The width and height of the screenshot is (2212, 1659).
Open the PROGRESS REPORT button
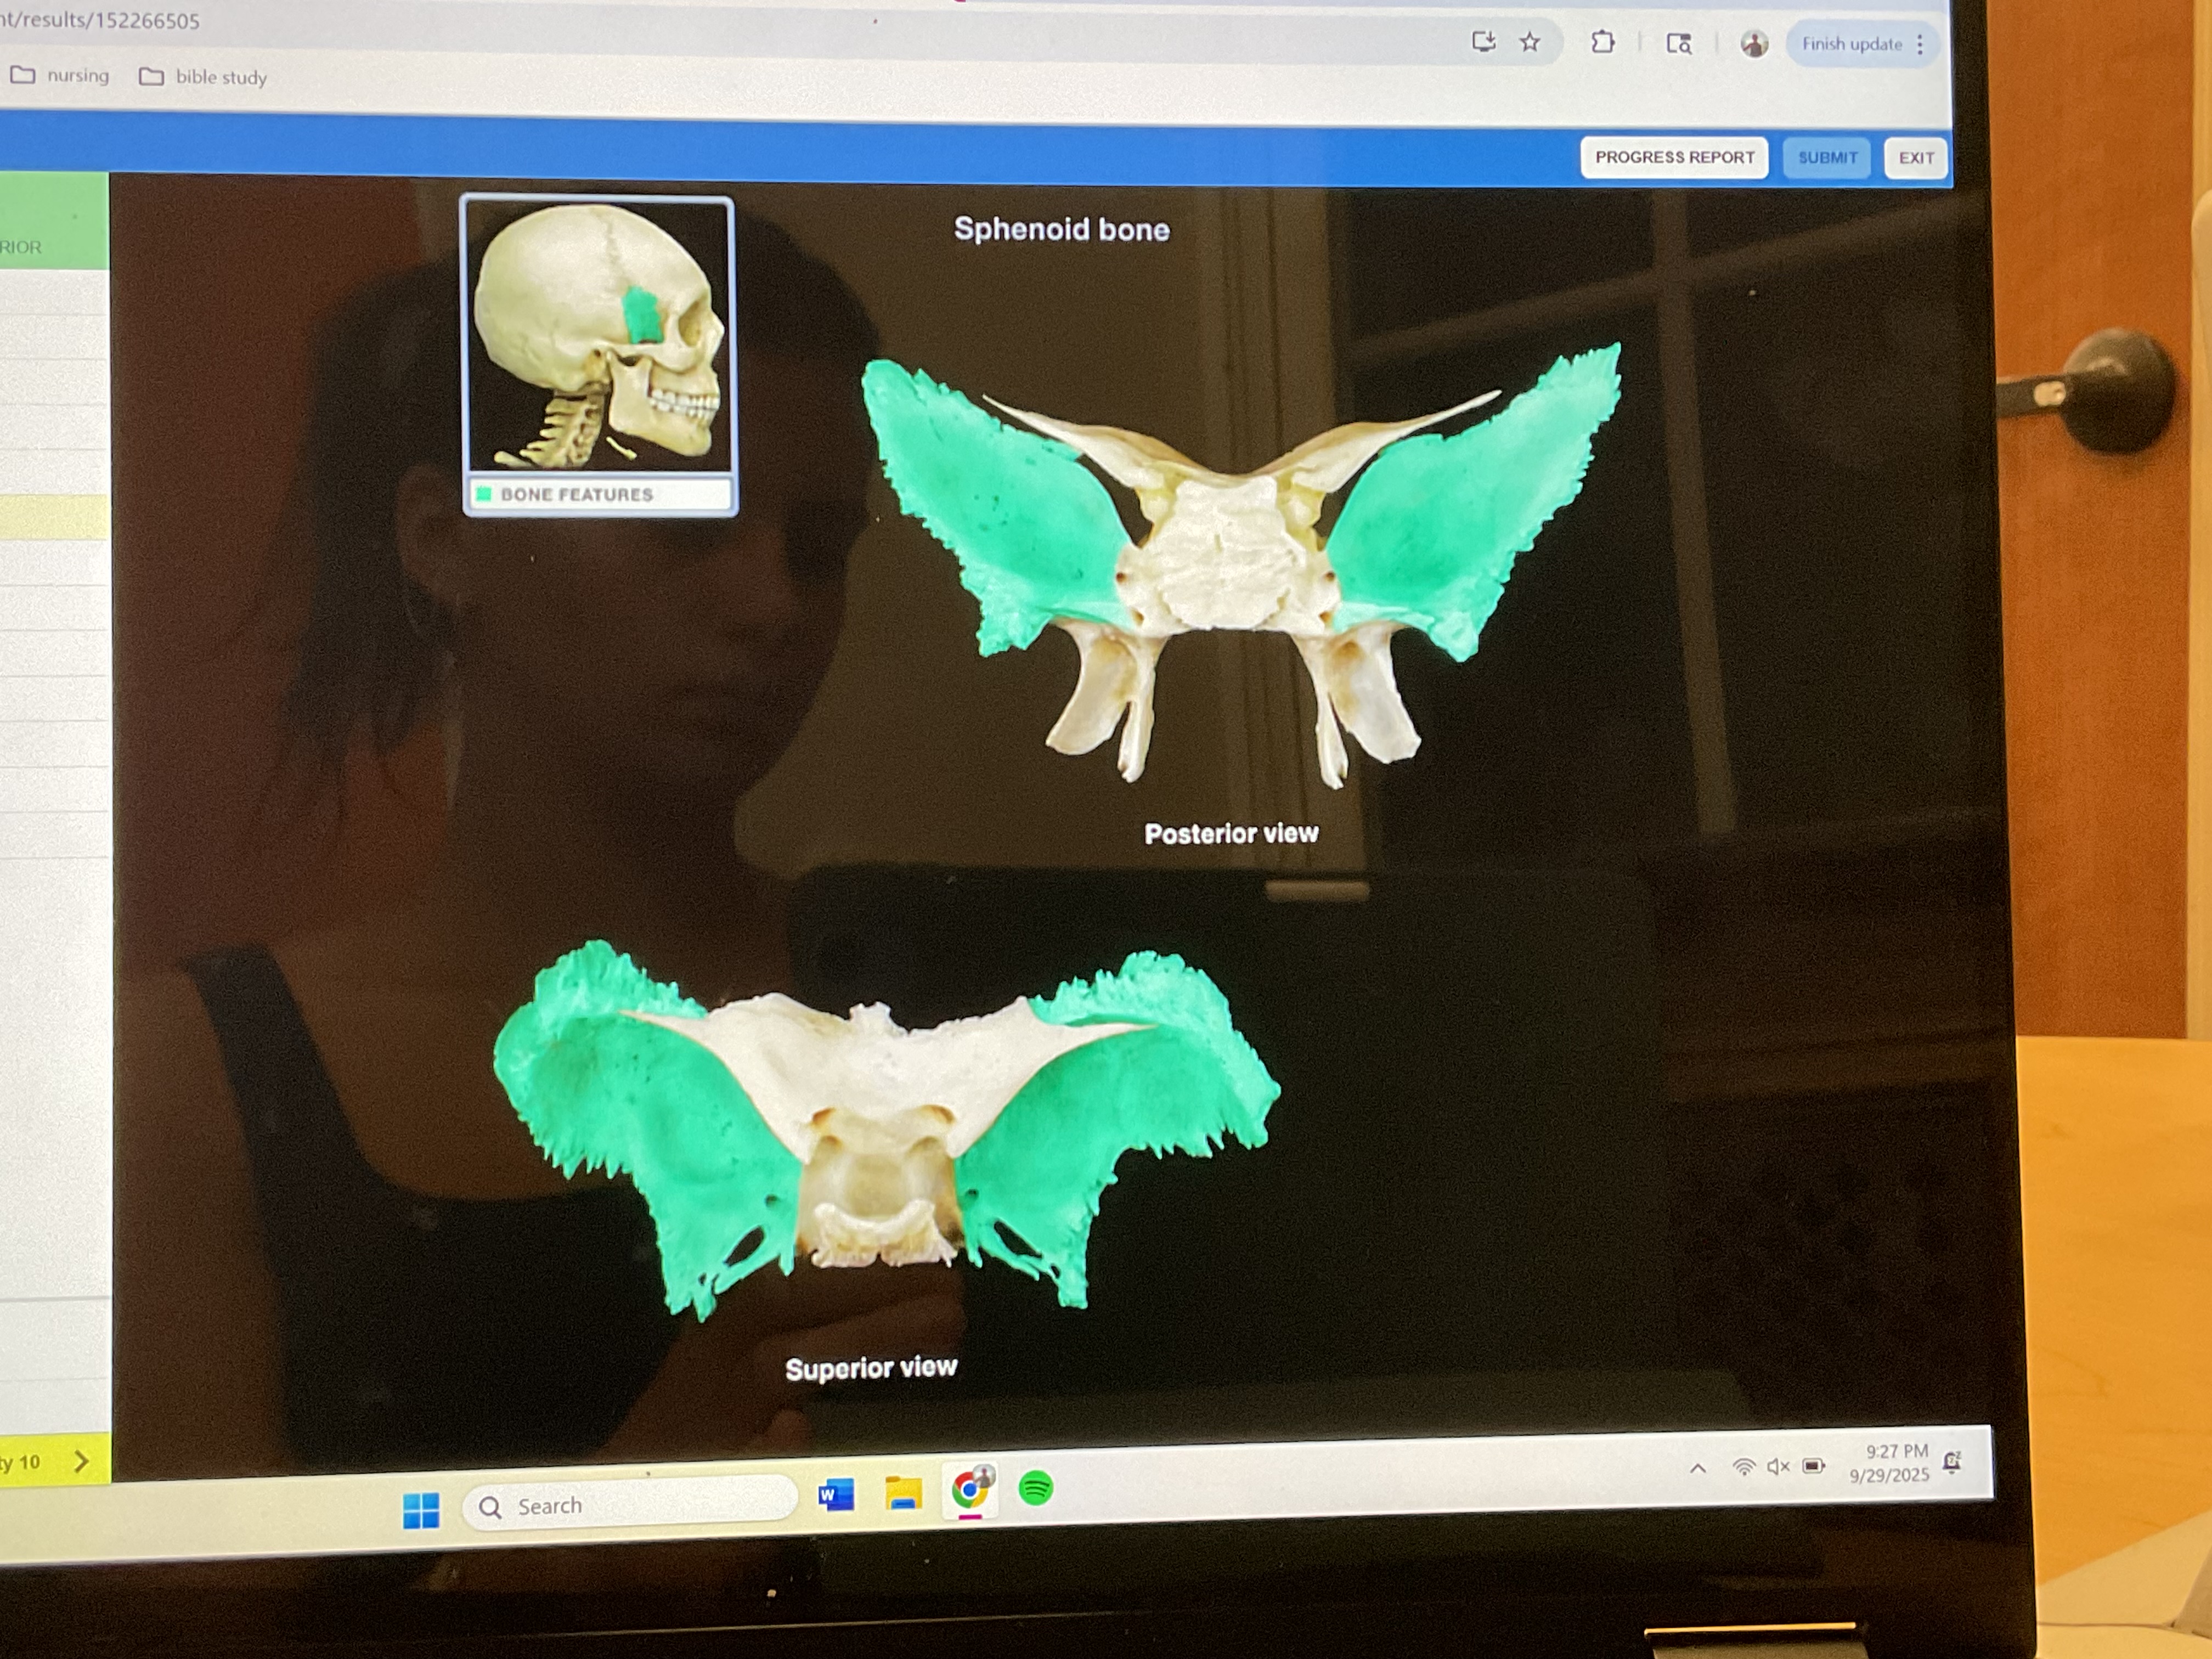(1674, 157)
